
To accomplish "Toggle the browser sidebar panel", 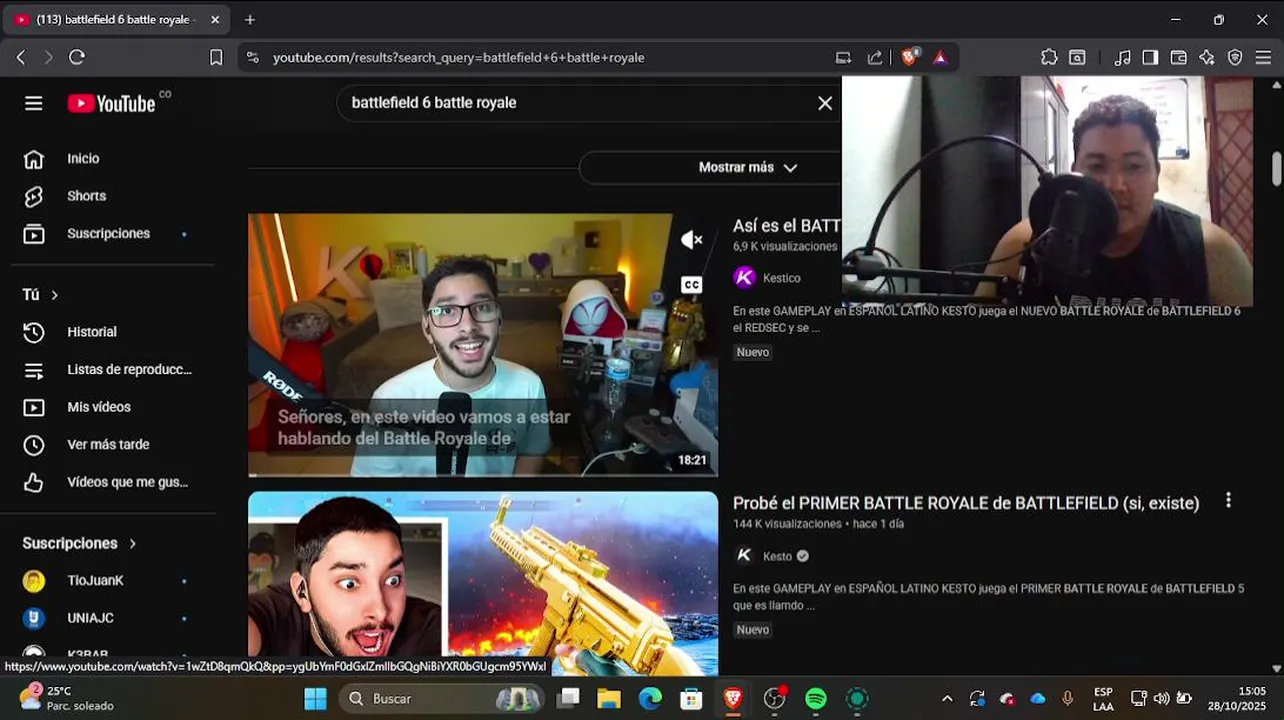I will tap(1150, 57).
